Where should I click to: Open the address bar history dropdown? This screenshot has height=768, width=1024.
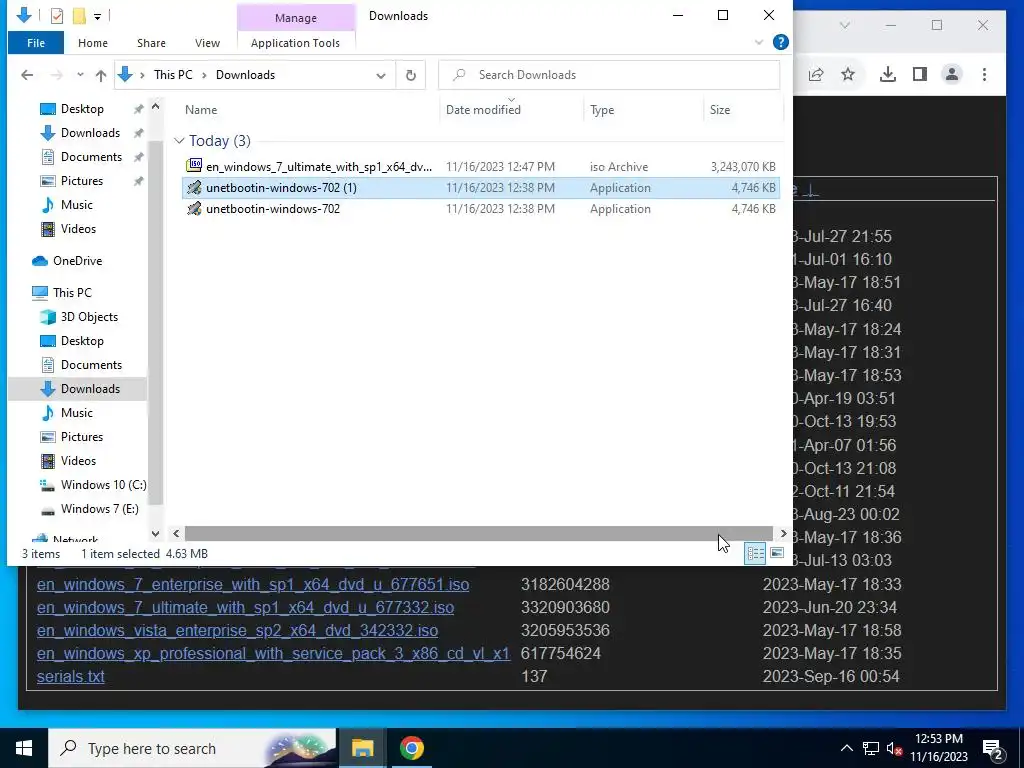381,75
